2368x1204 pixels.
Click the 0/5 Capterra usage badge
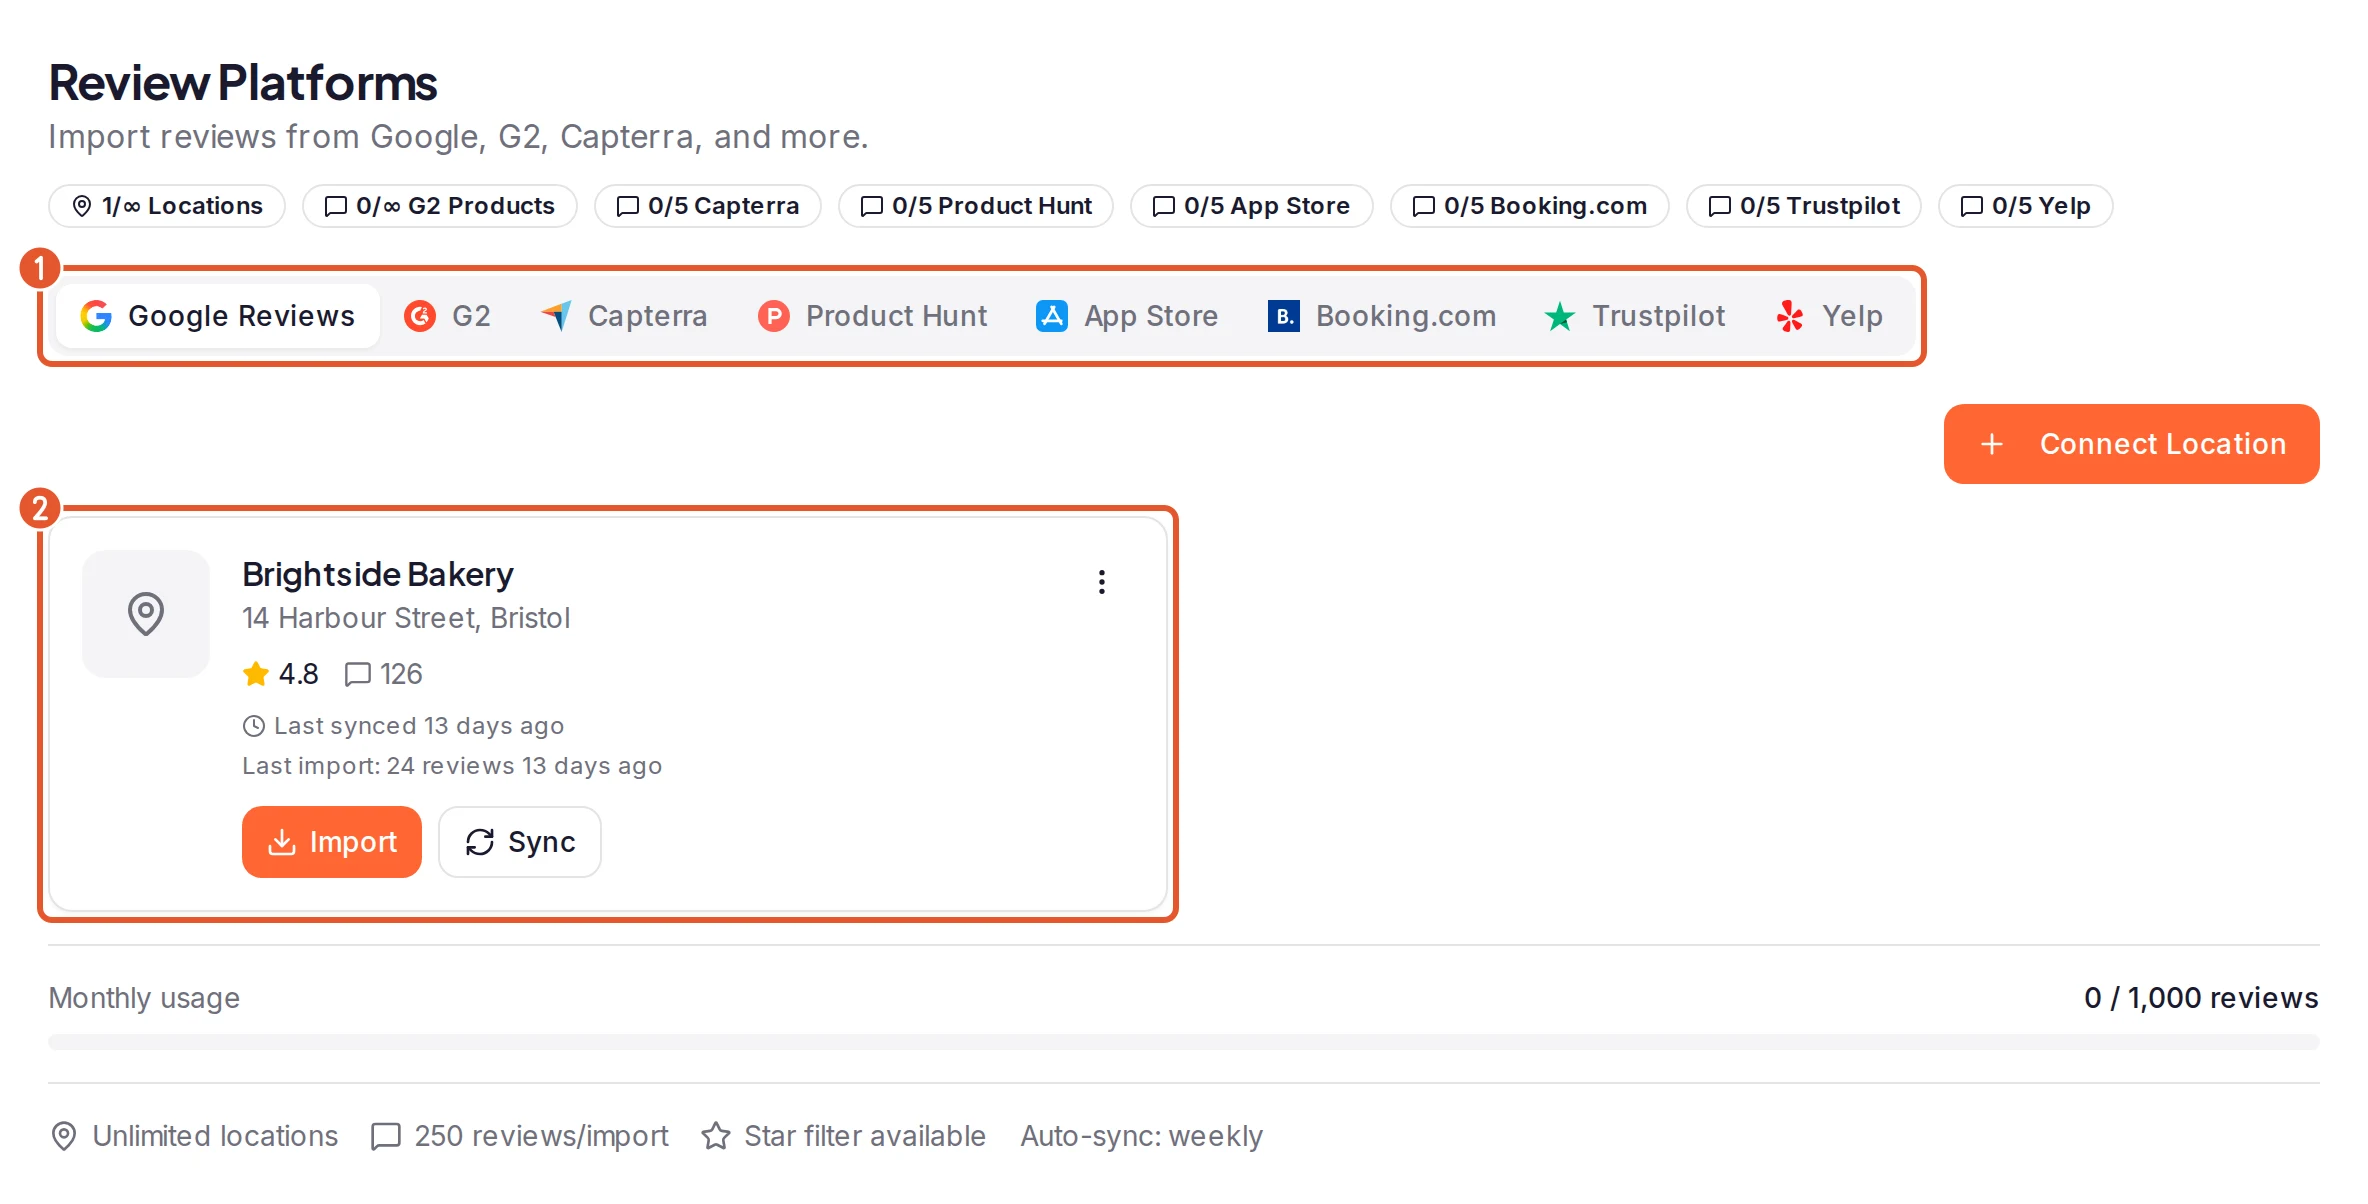point(708,206)
